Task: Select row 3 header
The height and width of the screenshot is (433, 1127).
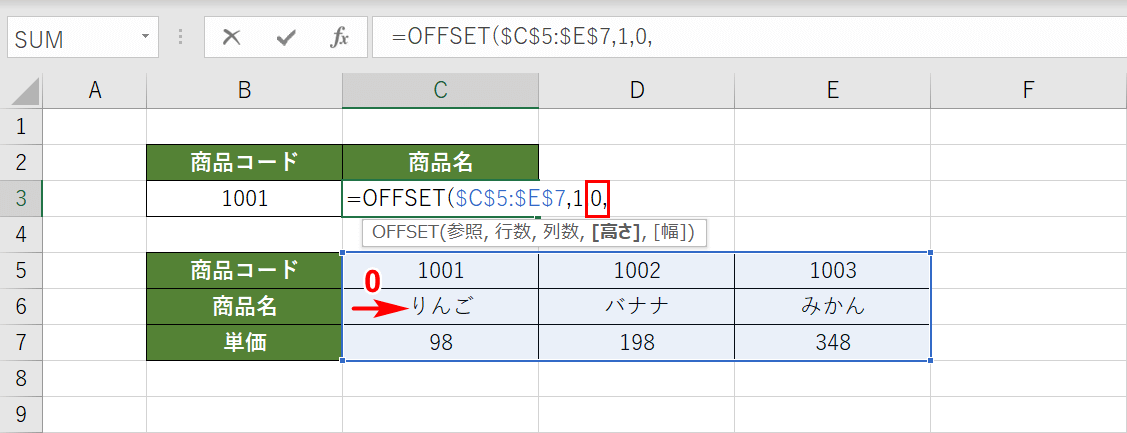Action: (x=22, y=198)
